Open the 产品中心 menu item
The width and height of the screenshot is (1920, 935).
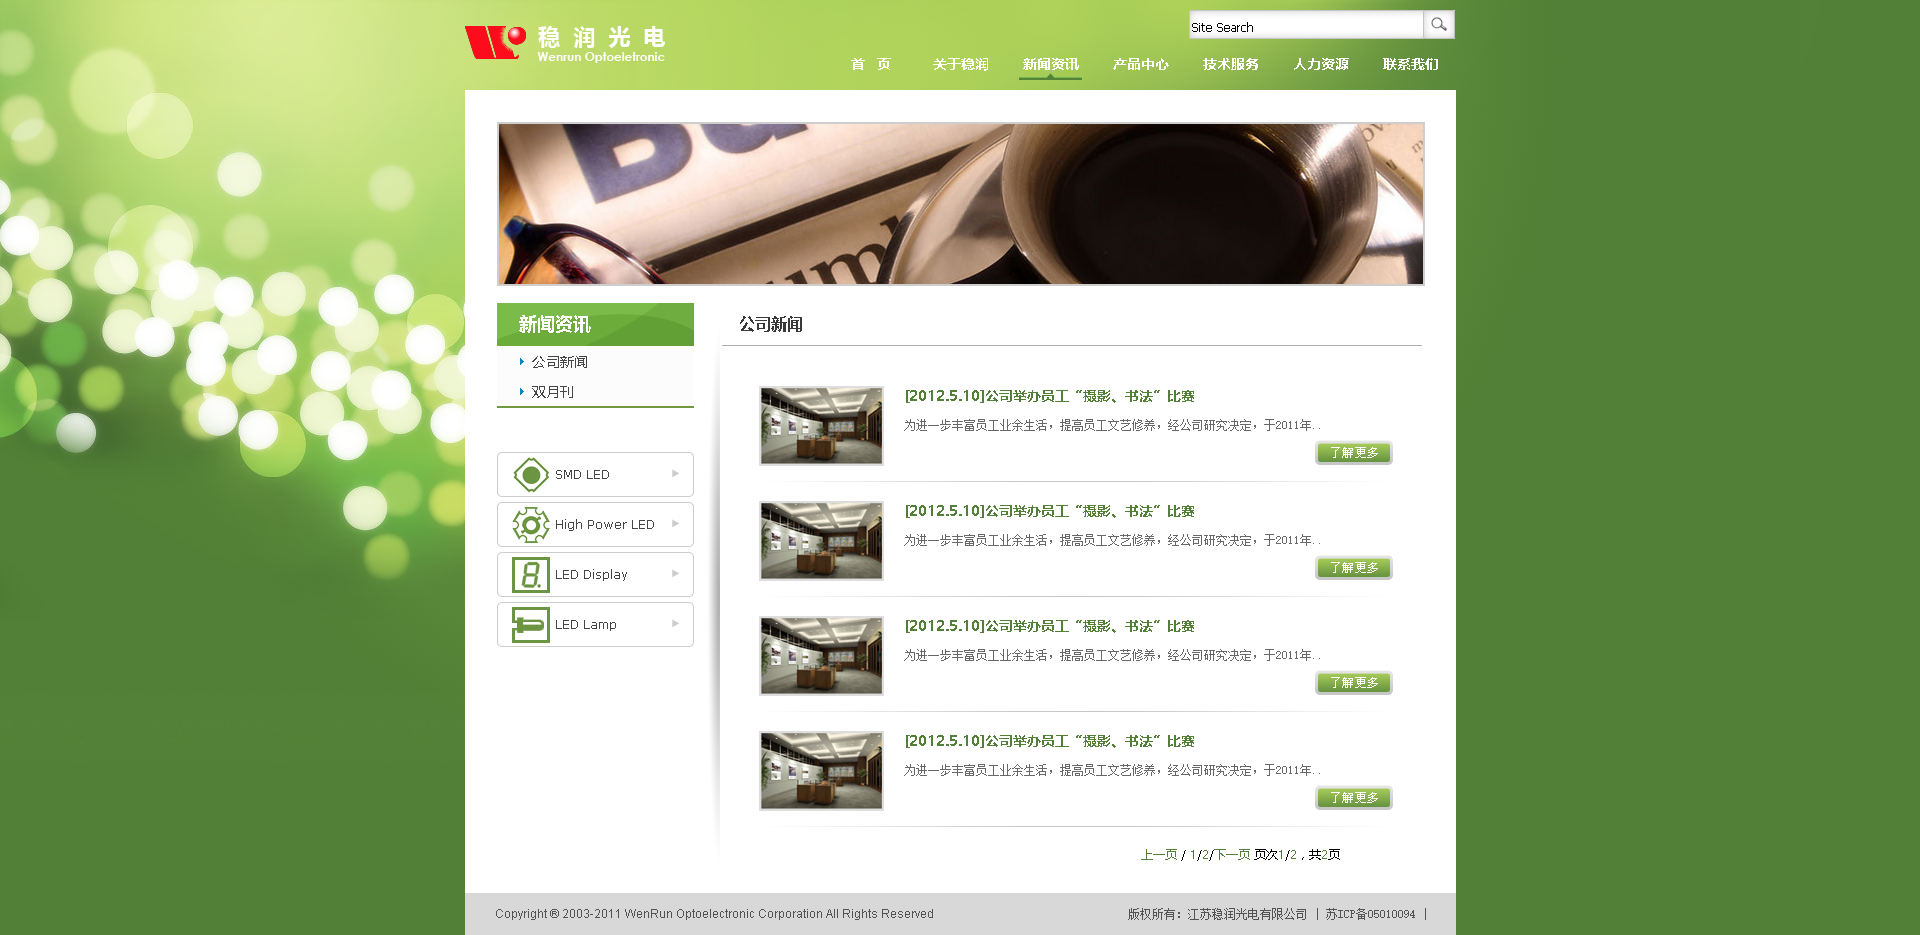pyautogui.click(x=1140, y=64)
